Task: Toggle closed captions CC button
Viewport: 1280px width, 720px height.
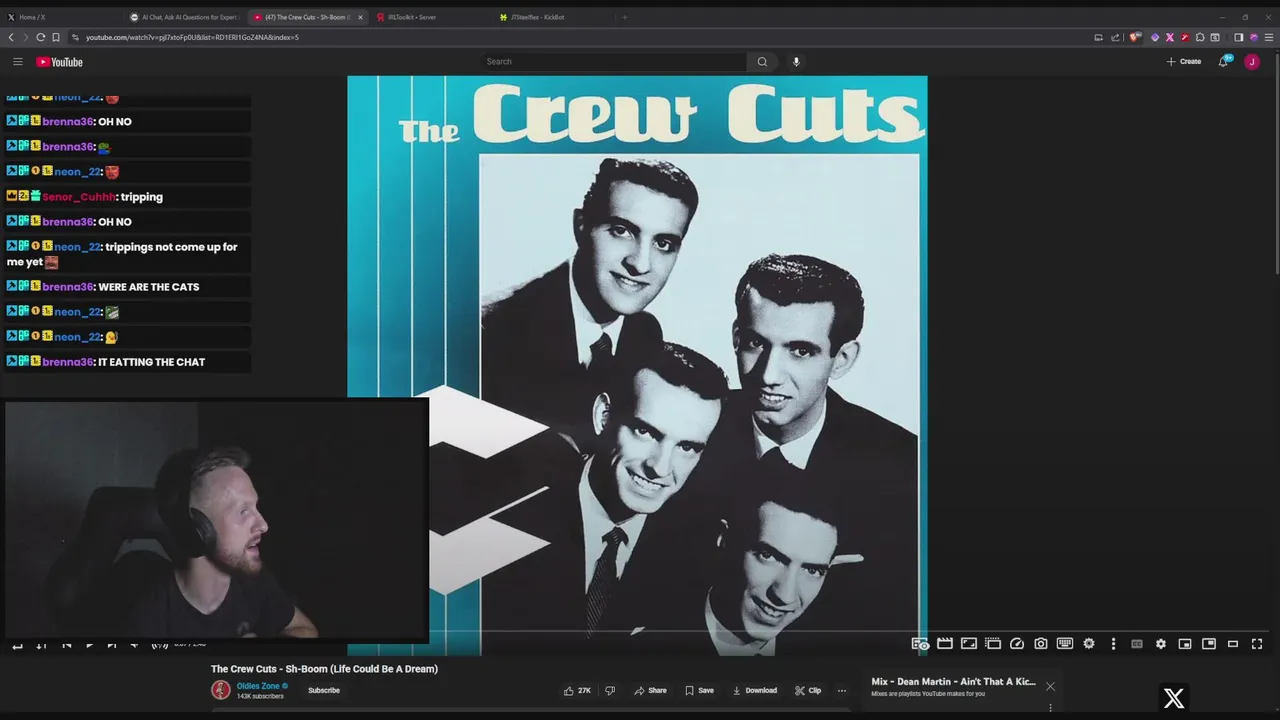Action: [x=1137, y=644]
